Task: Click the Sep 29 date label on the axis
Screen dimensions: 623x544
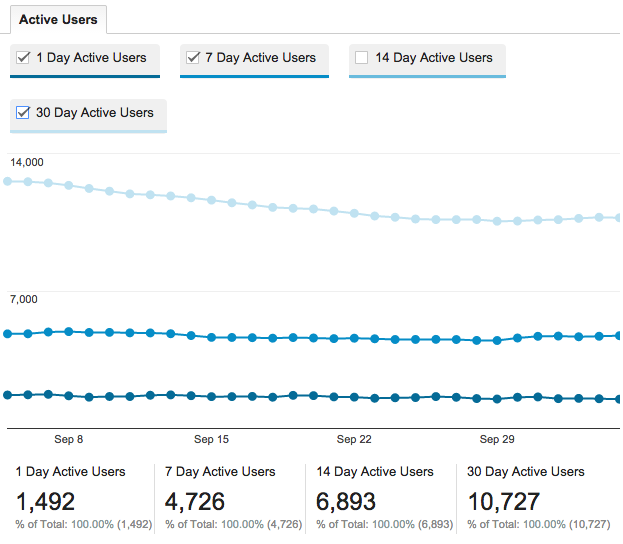Action: click(497, 439)
